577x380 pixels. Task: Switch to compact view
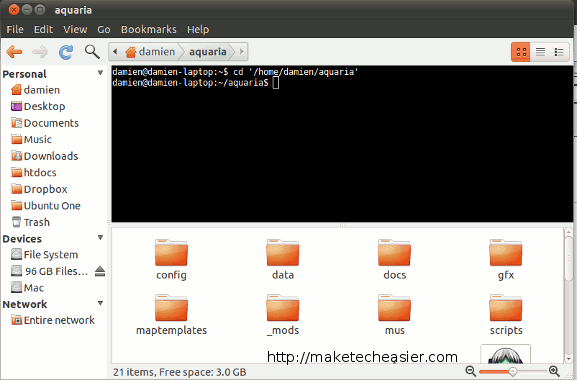[x=559, y=52]
